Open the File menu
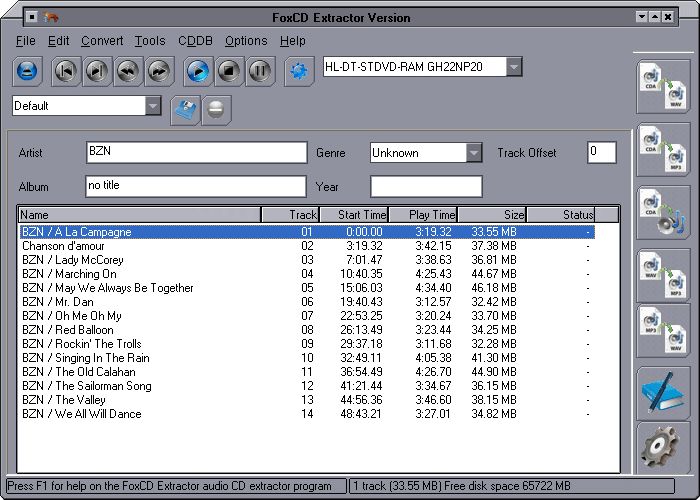 [x=25, y=41]
